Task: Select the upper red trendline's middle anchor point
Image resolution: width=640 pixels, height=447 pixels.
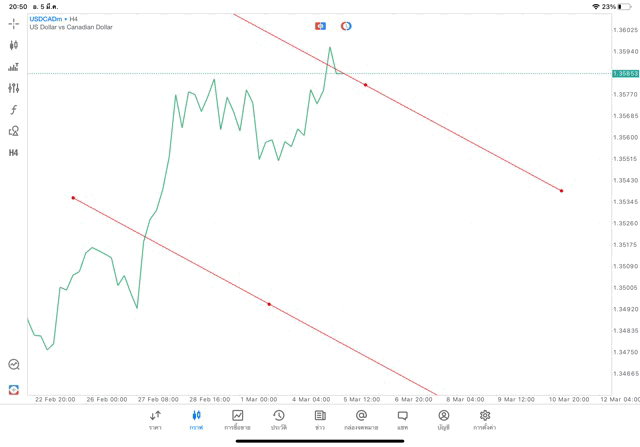Action: pyautogui.click(x=365, y=85)
